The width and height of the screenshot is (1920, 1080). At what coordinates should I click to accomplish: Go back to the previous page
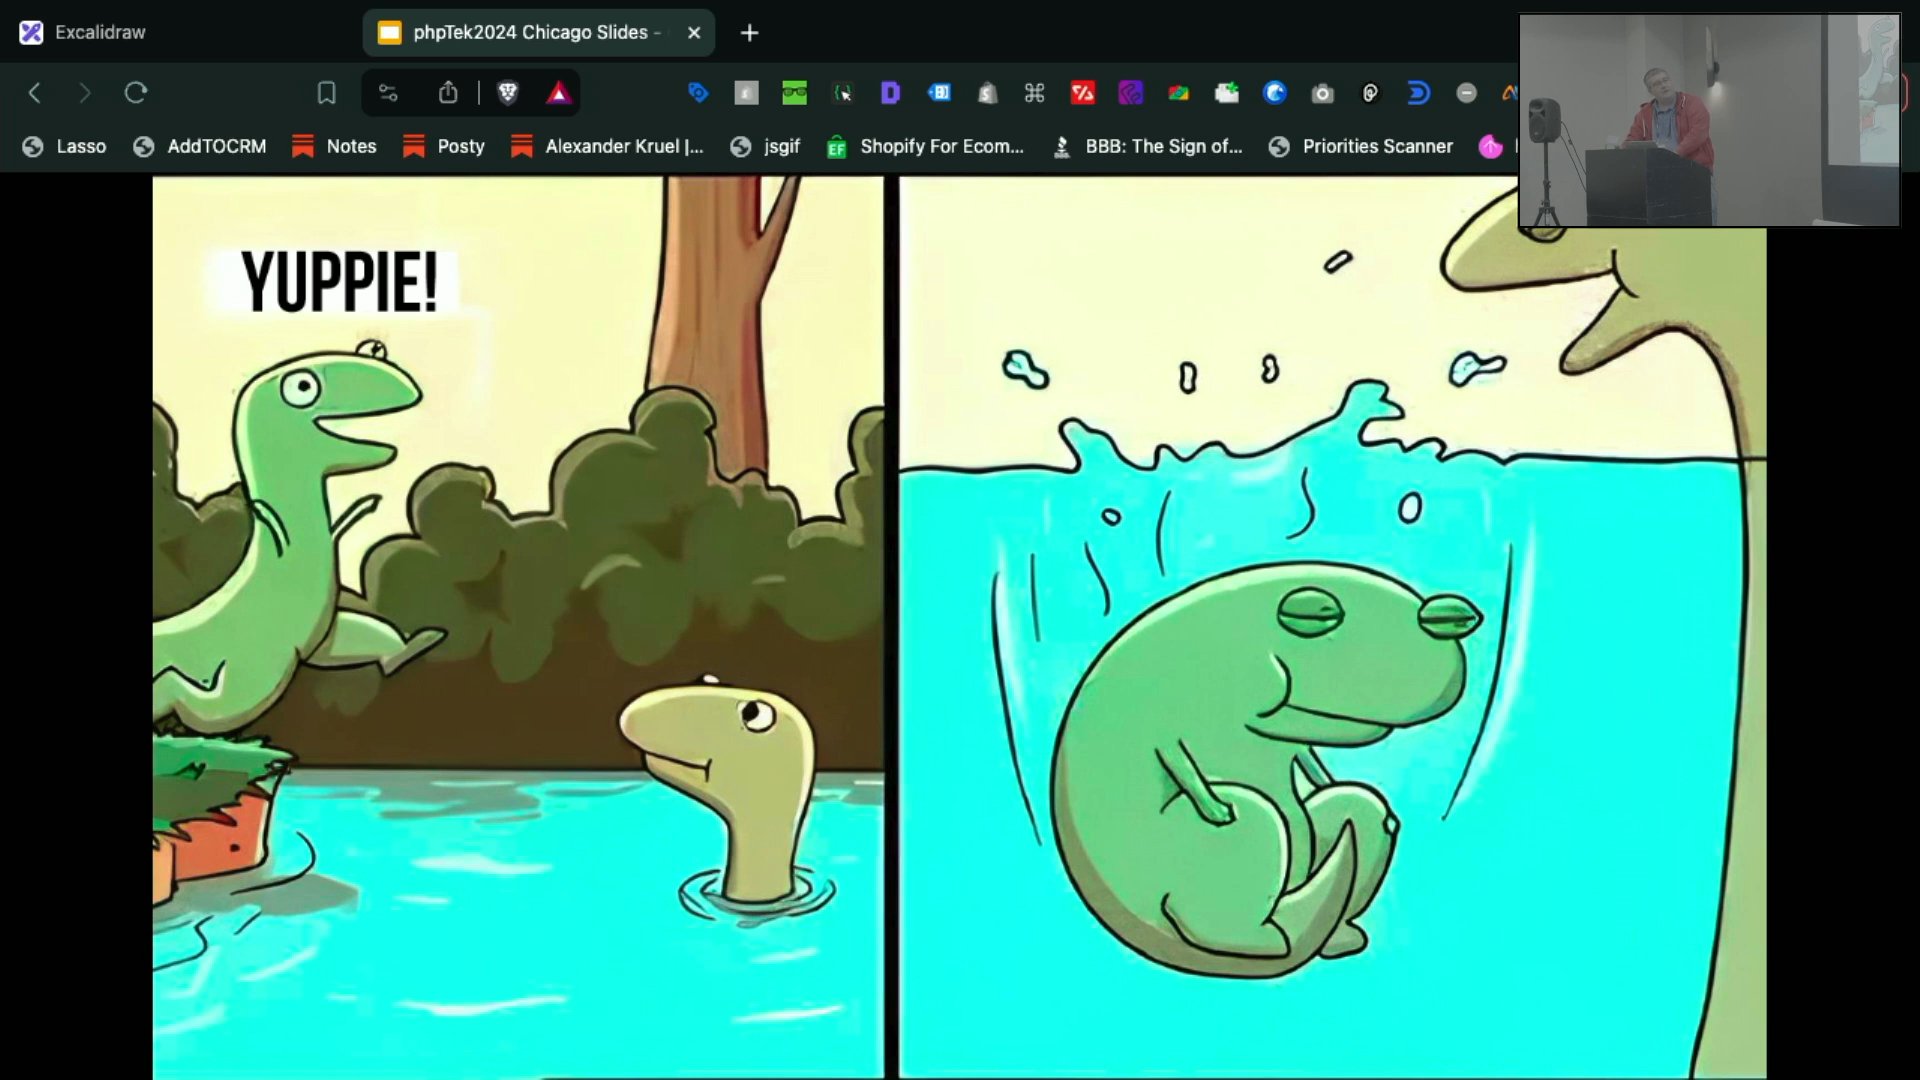point(35,93)
